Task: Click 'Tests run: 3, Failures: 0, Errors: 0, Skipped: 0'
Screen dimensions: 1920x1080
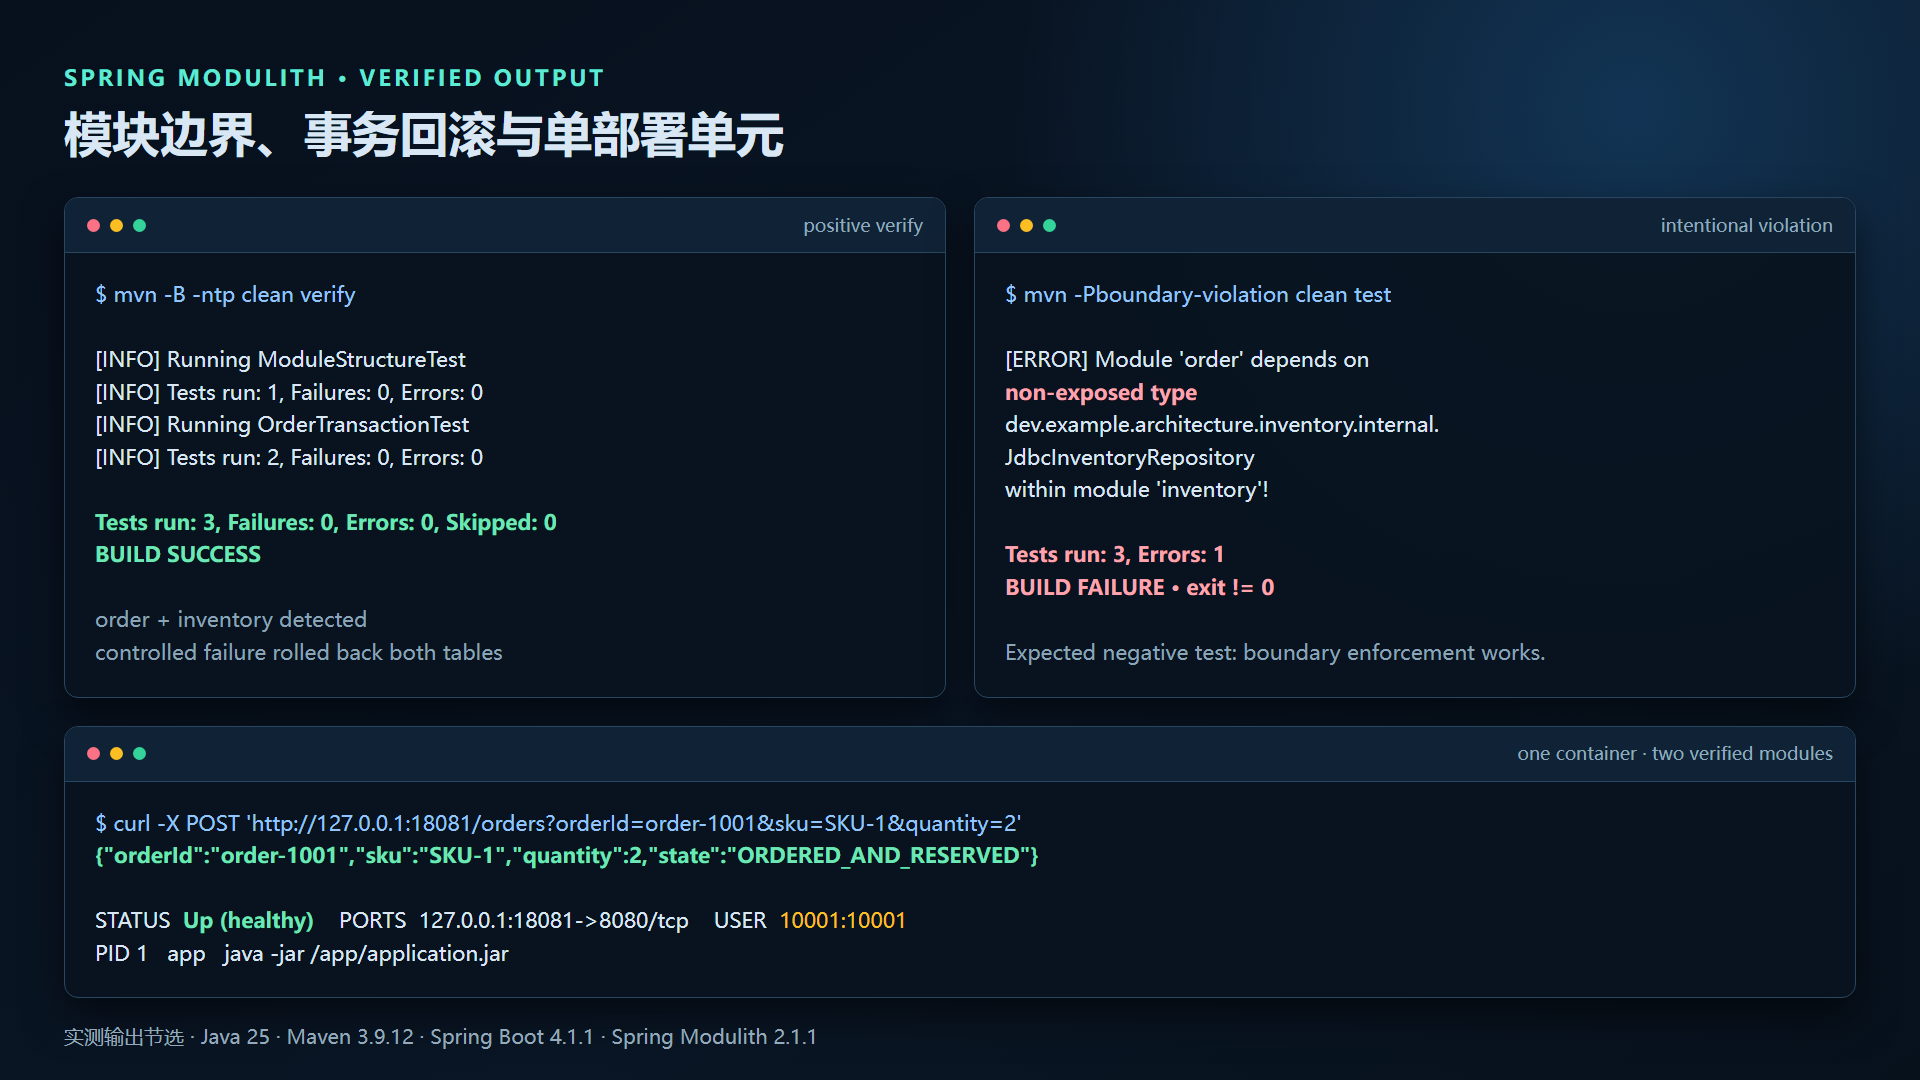Action: pos(326,523)
